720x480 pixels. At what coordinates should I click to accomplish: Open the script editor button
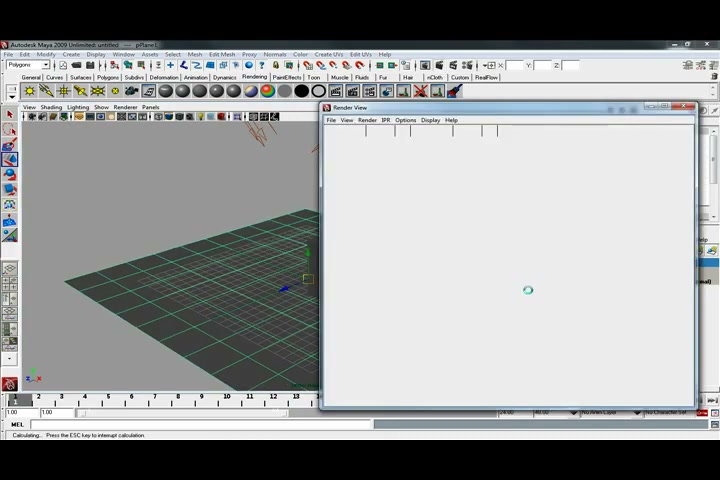715,425
